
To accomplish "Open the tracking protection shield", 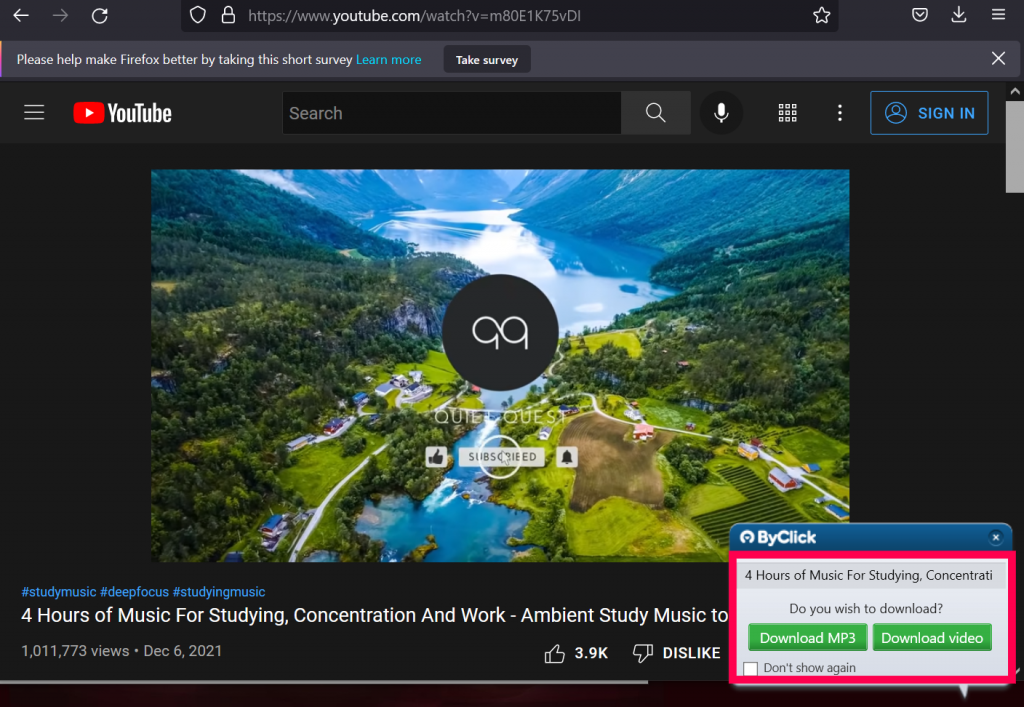I will pyautogui.click(x=197, y=14).
